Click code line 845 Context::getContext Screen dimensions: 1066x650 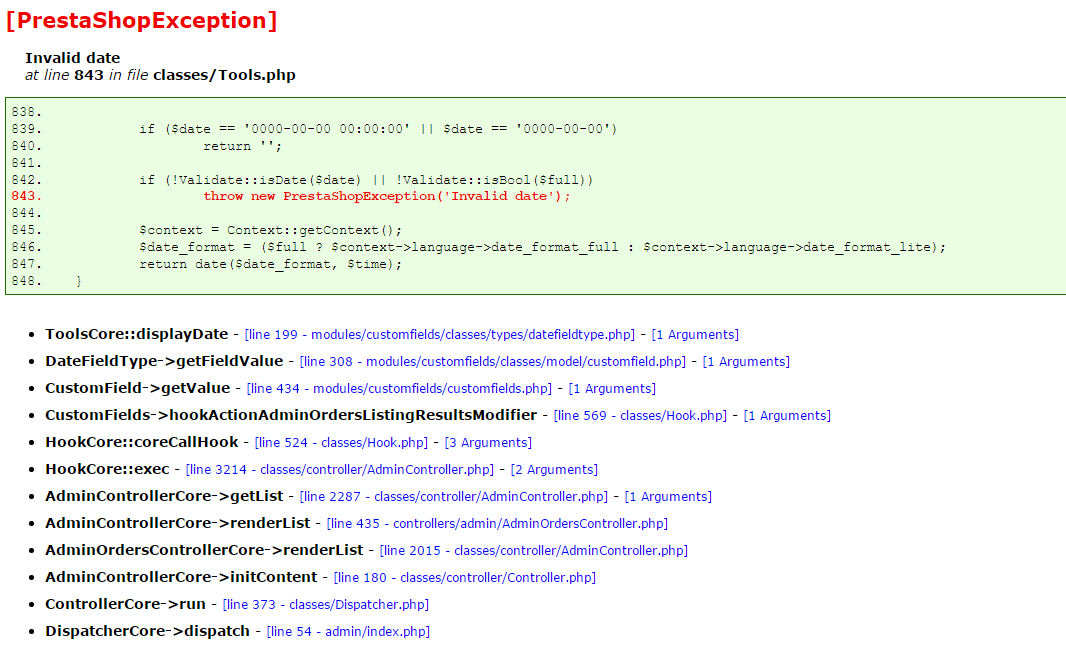[271, 230]
